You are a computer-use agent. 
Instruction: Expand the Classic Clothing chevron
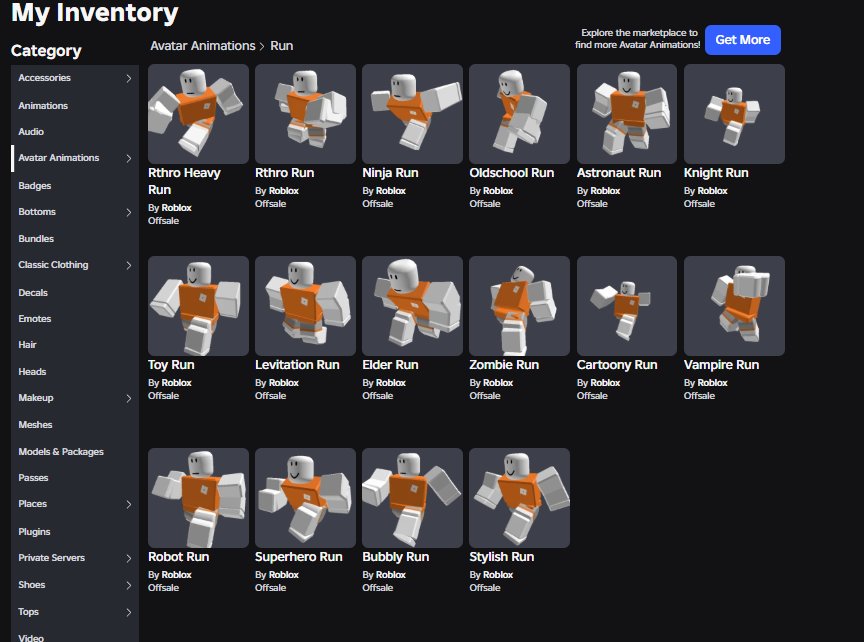point(128,265)
